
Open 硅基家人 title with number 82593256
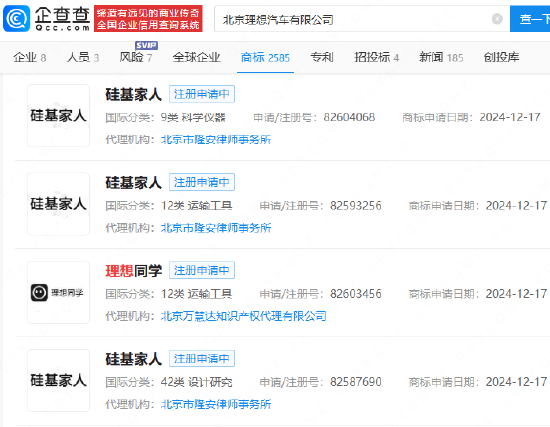(134, 182)
